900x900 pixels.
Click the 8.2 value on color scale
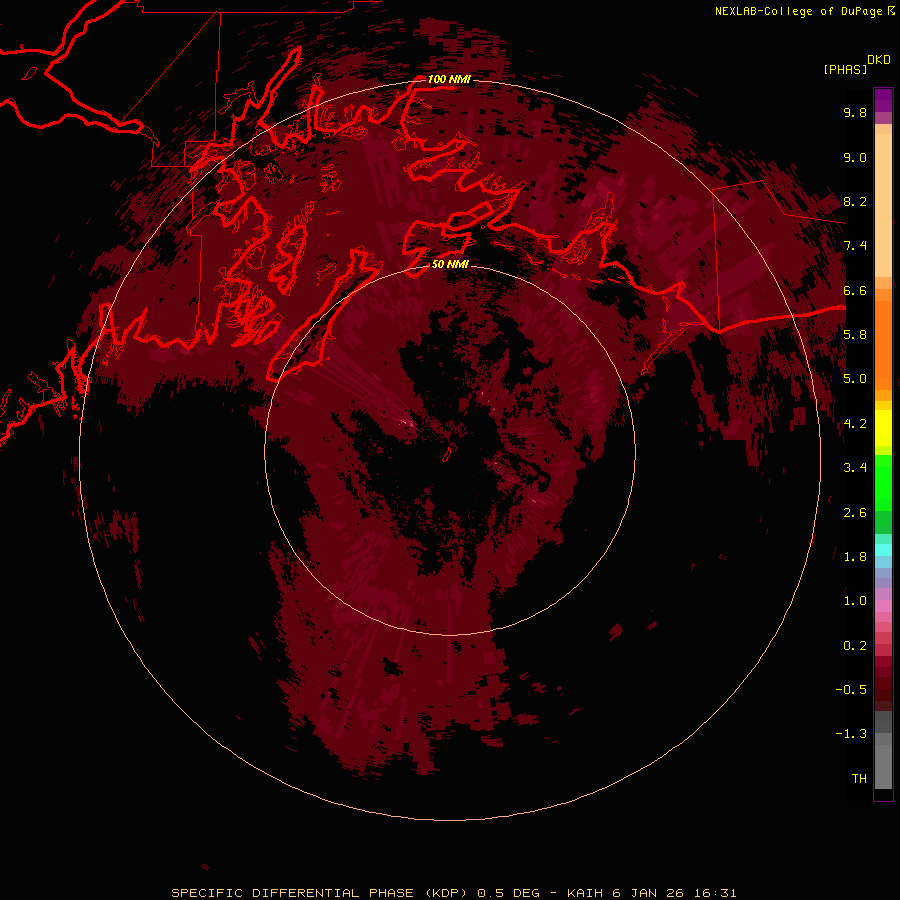point(855,201)
